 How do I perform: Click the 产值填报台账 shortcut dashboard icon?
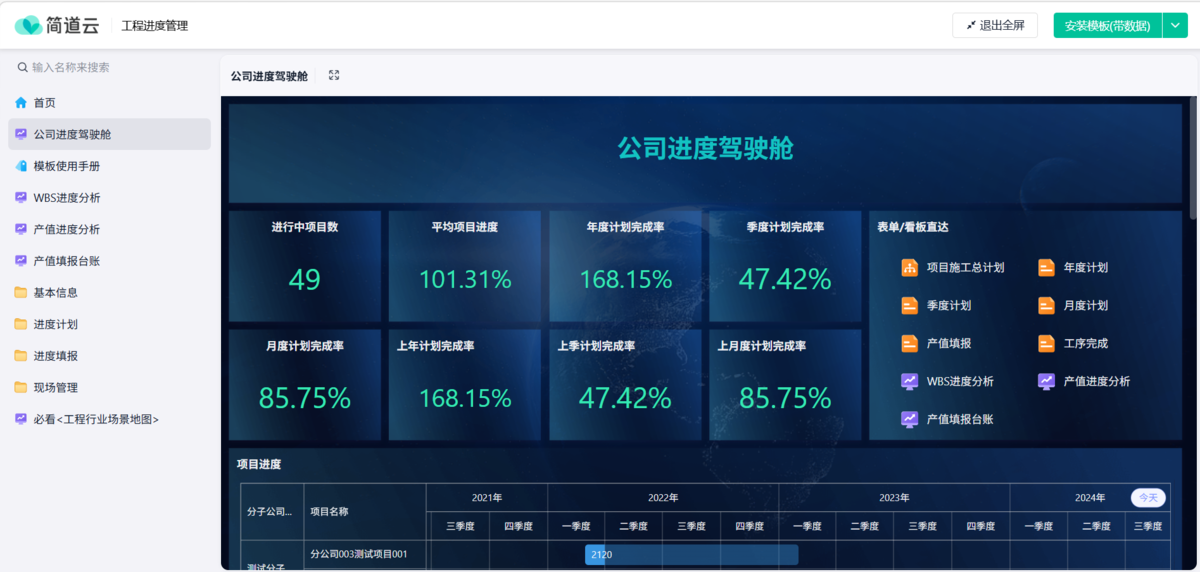pos(910,419)
